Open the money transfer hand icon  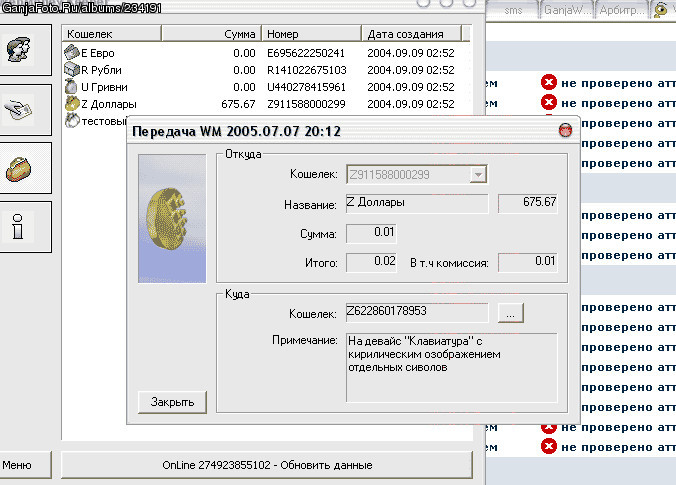click(19, 110)
